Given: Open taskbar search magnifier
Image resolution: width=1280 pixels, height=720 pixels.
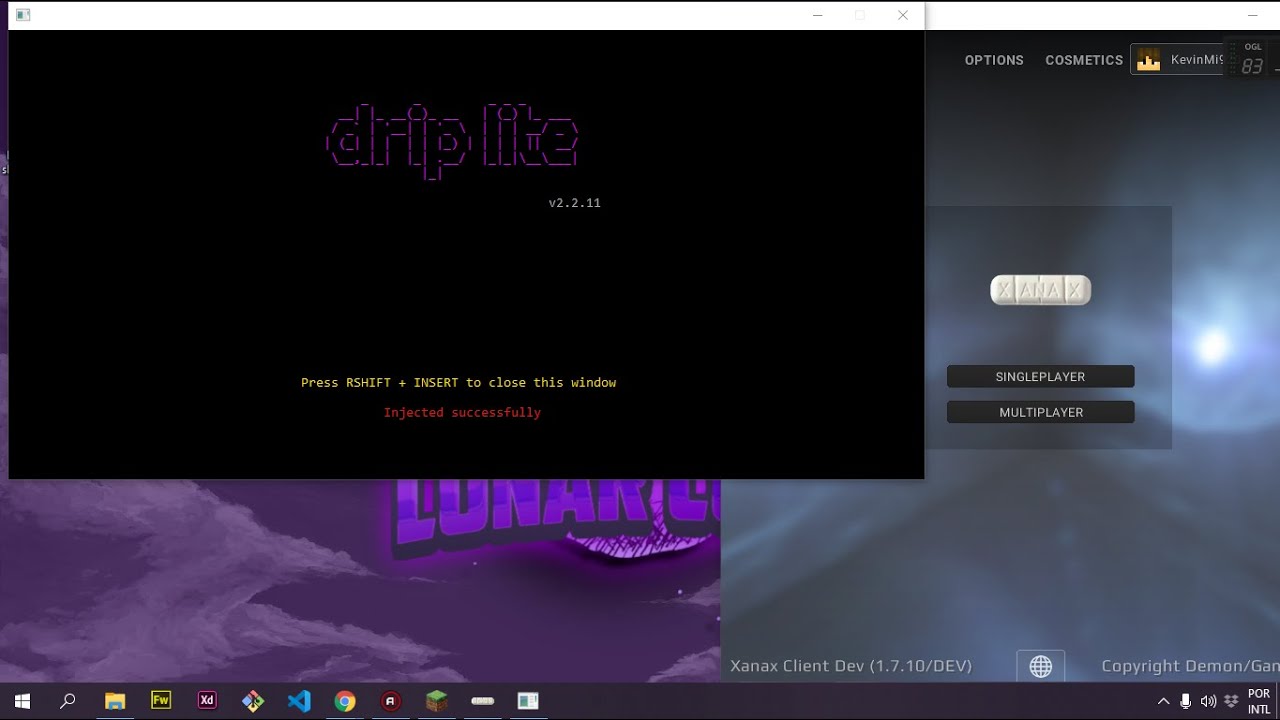Looking at the screenshot, I should pyautogui.click(x=68, y=701).
